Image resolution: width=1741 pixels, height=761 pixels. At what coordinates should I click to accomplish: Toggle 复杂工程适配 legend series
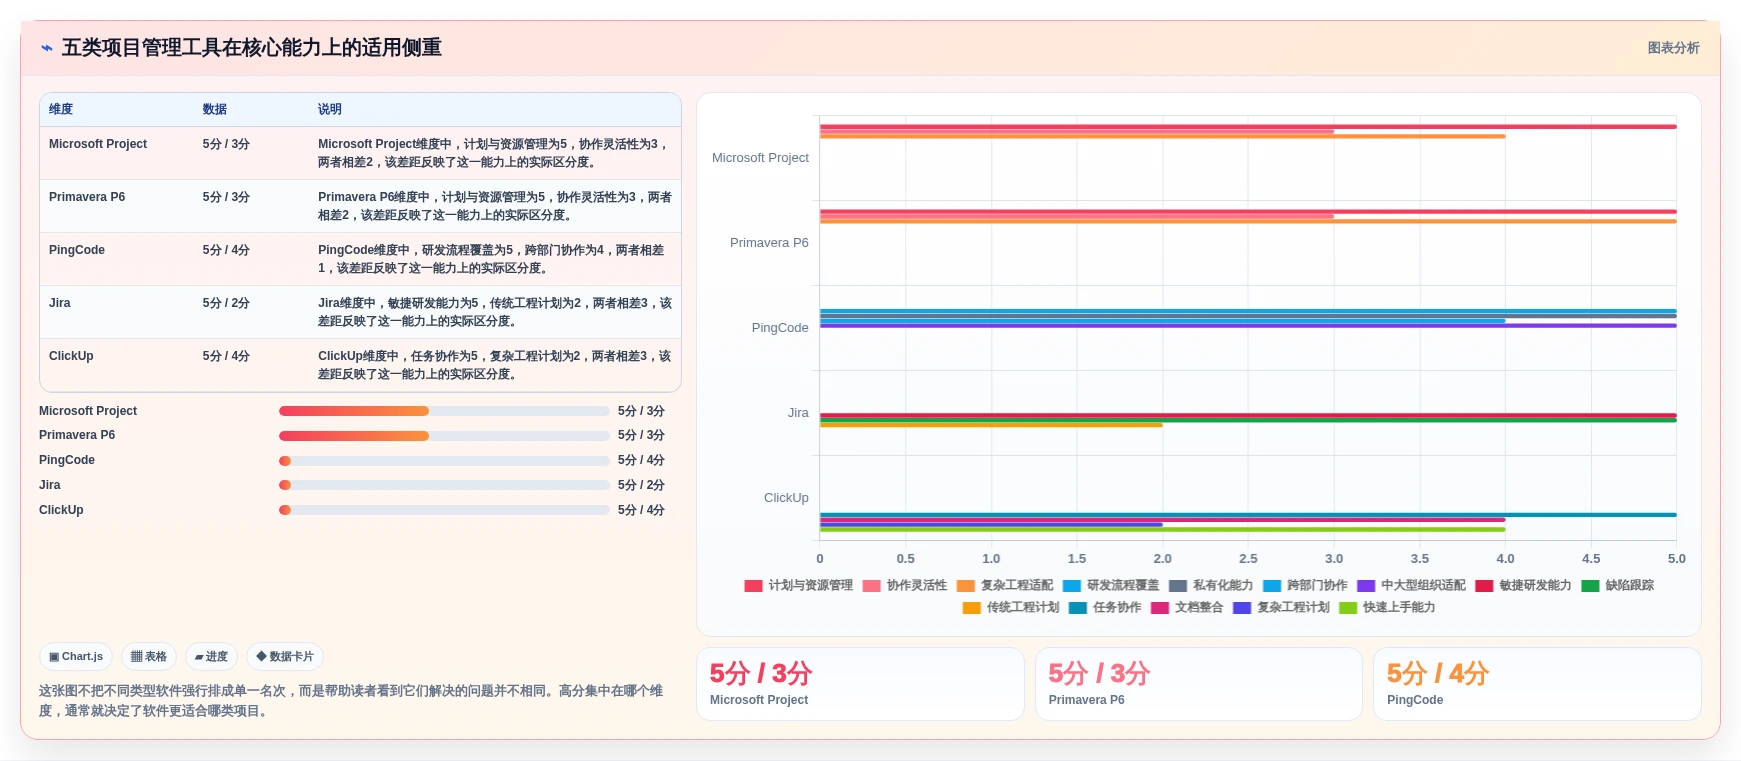coord(1004,585)
